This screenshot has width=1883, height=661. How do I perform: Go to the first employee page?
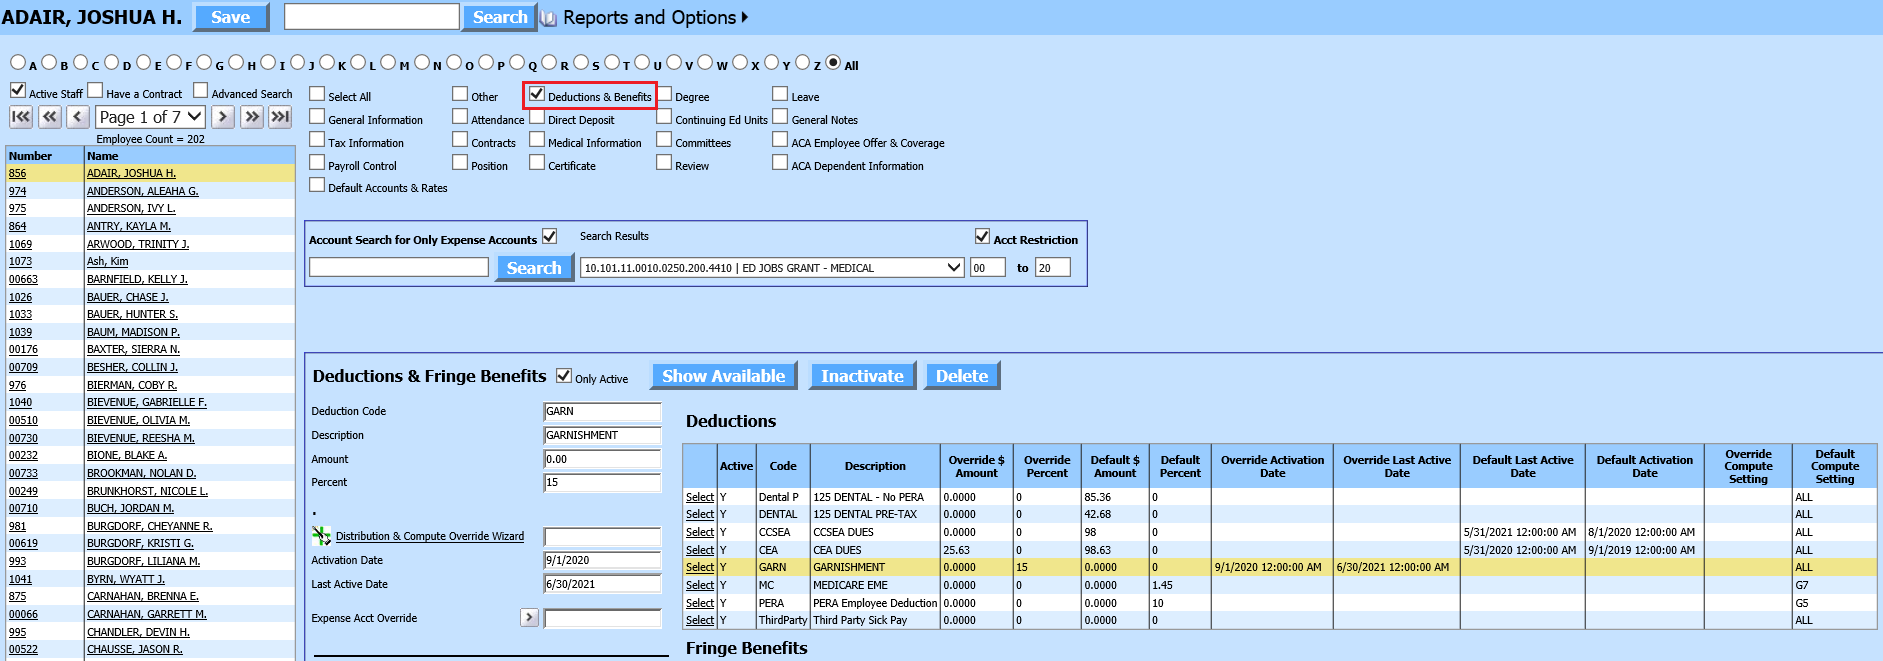(20, 117)
